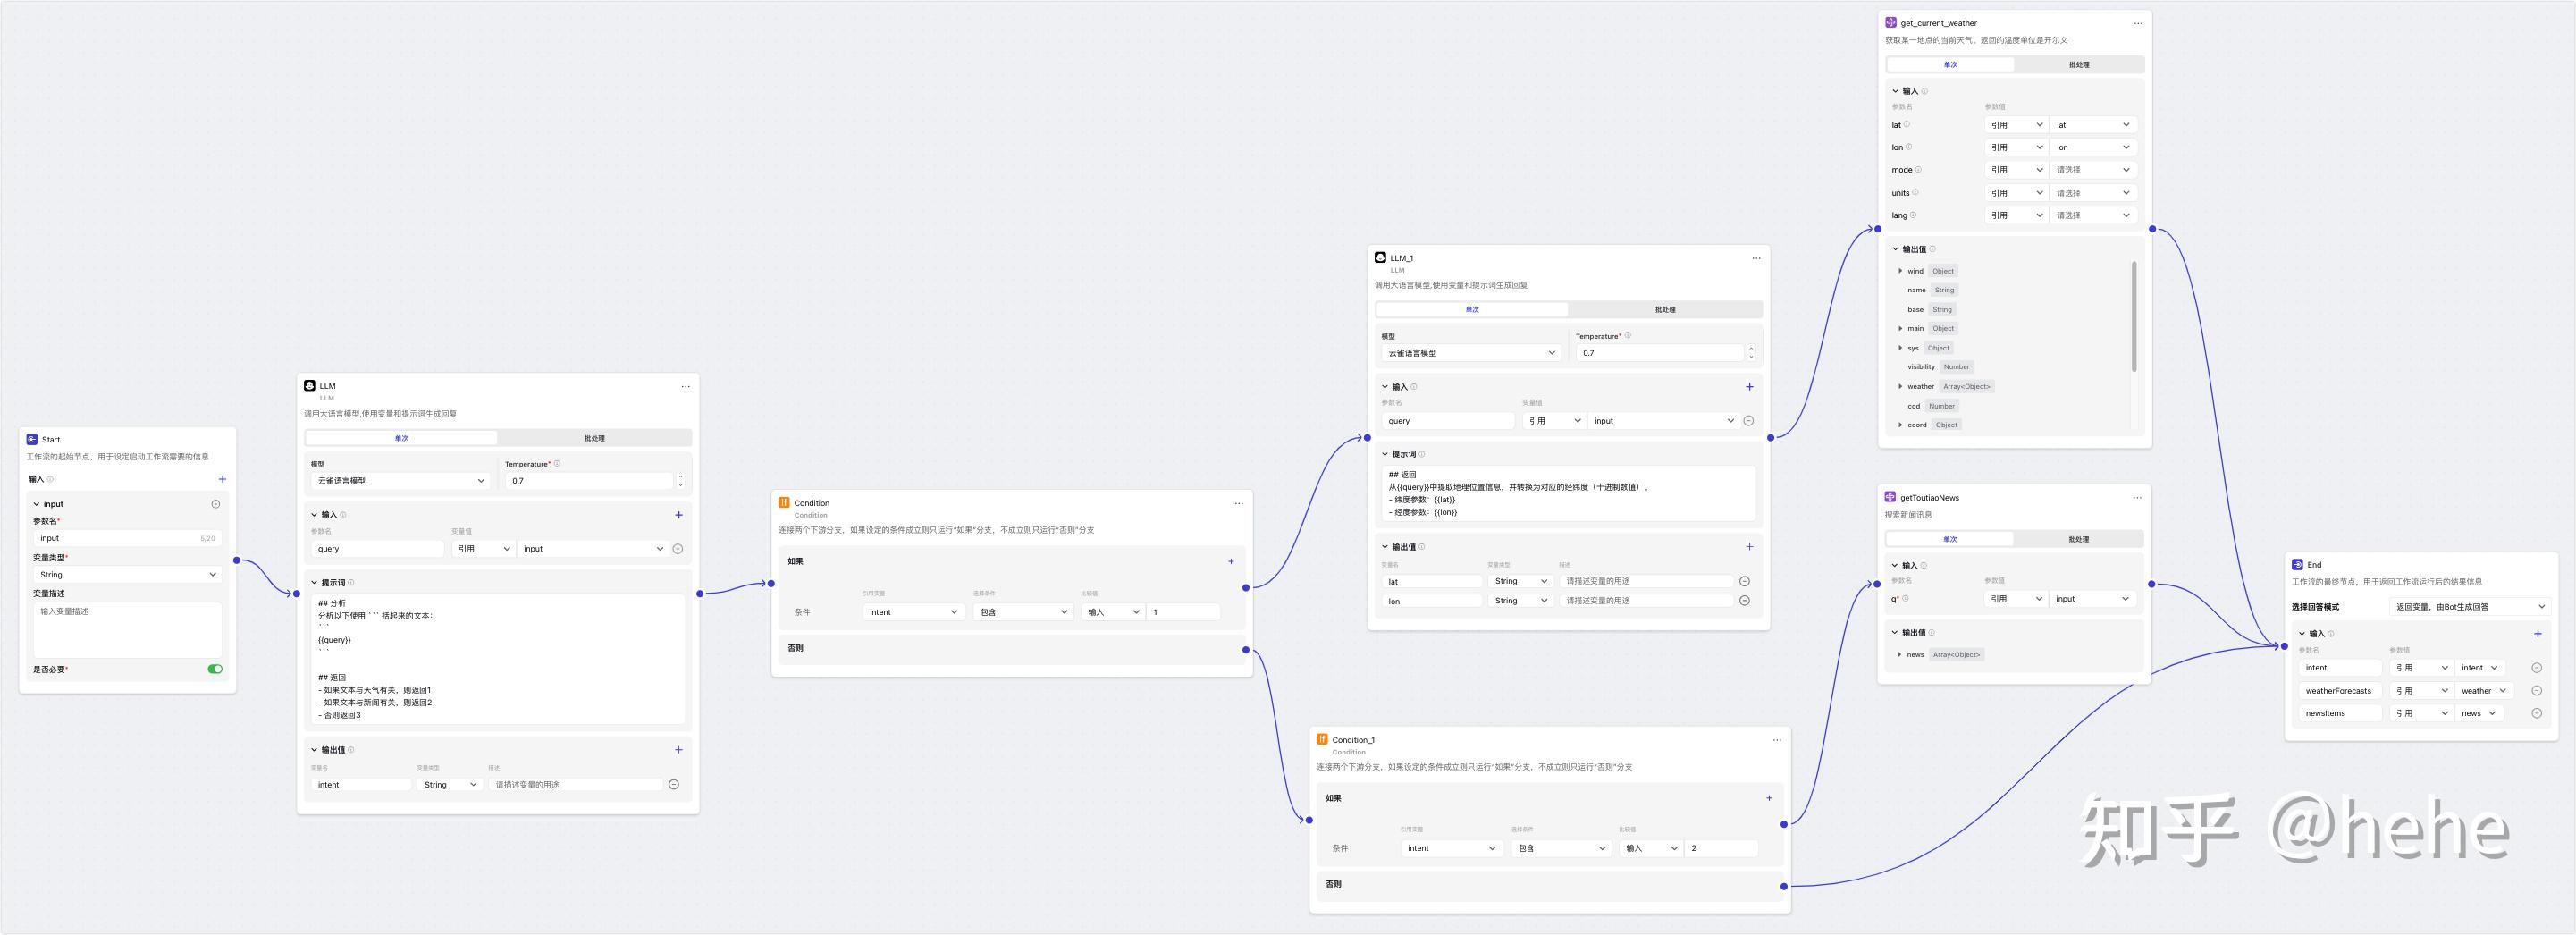This screenshot has width=2576, height=935.
Task: Remove the intent output variable in LLM node
Action: [x=674, y=785]
